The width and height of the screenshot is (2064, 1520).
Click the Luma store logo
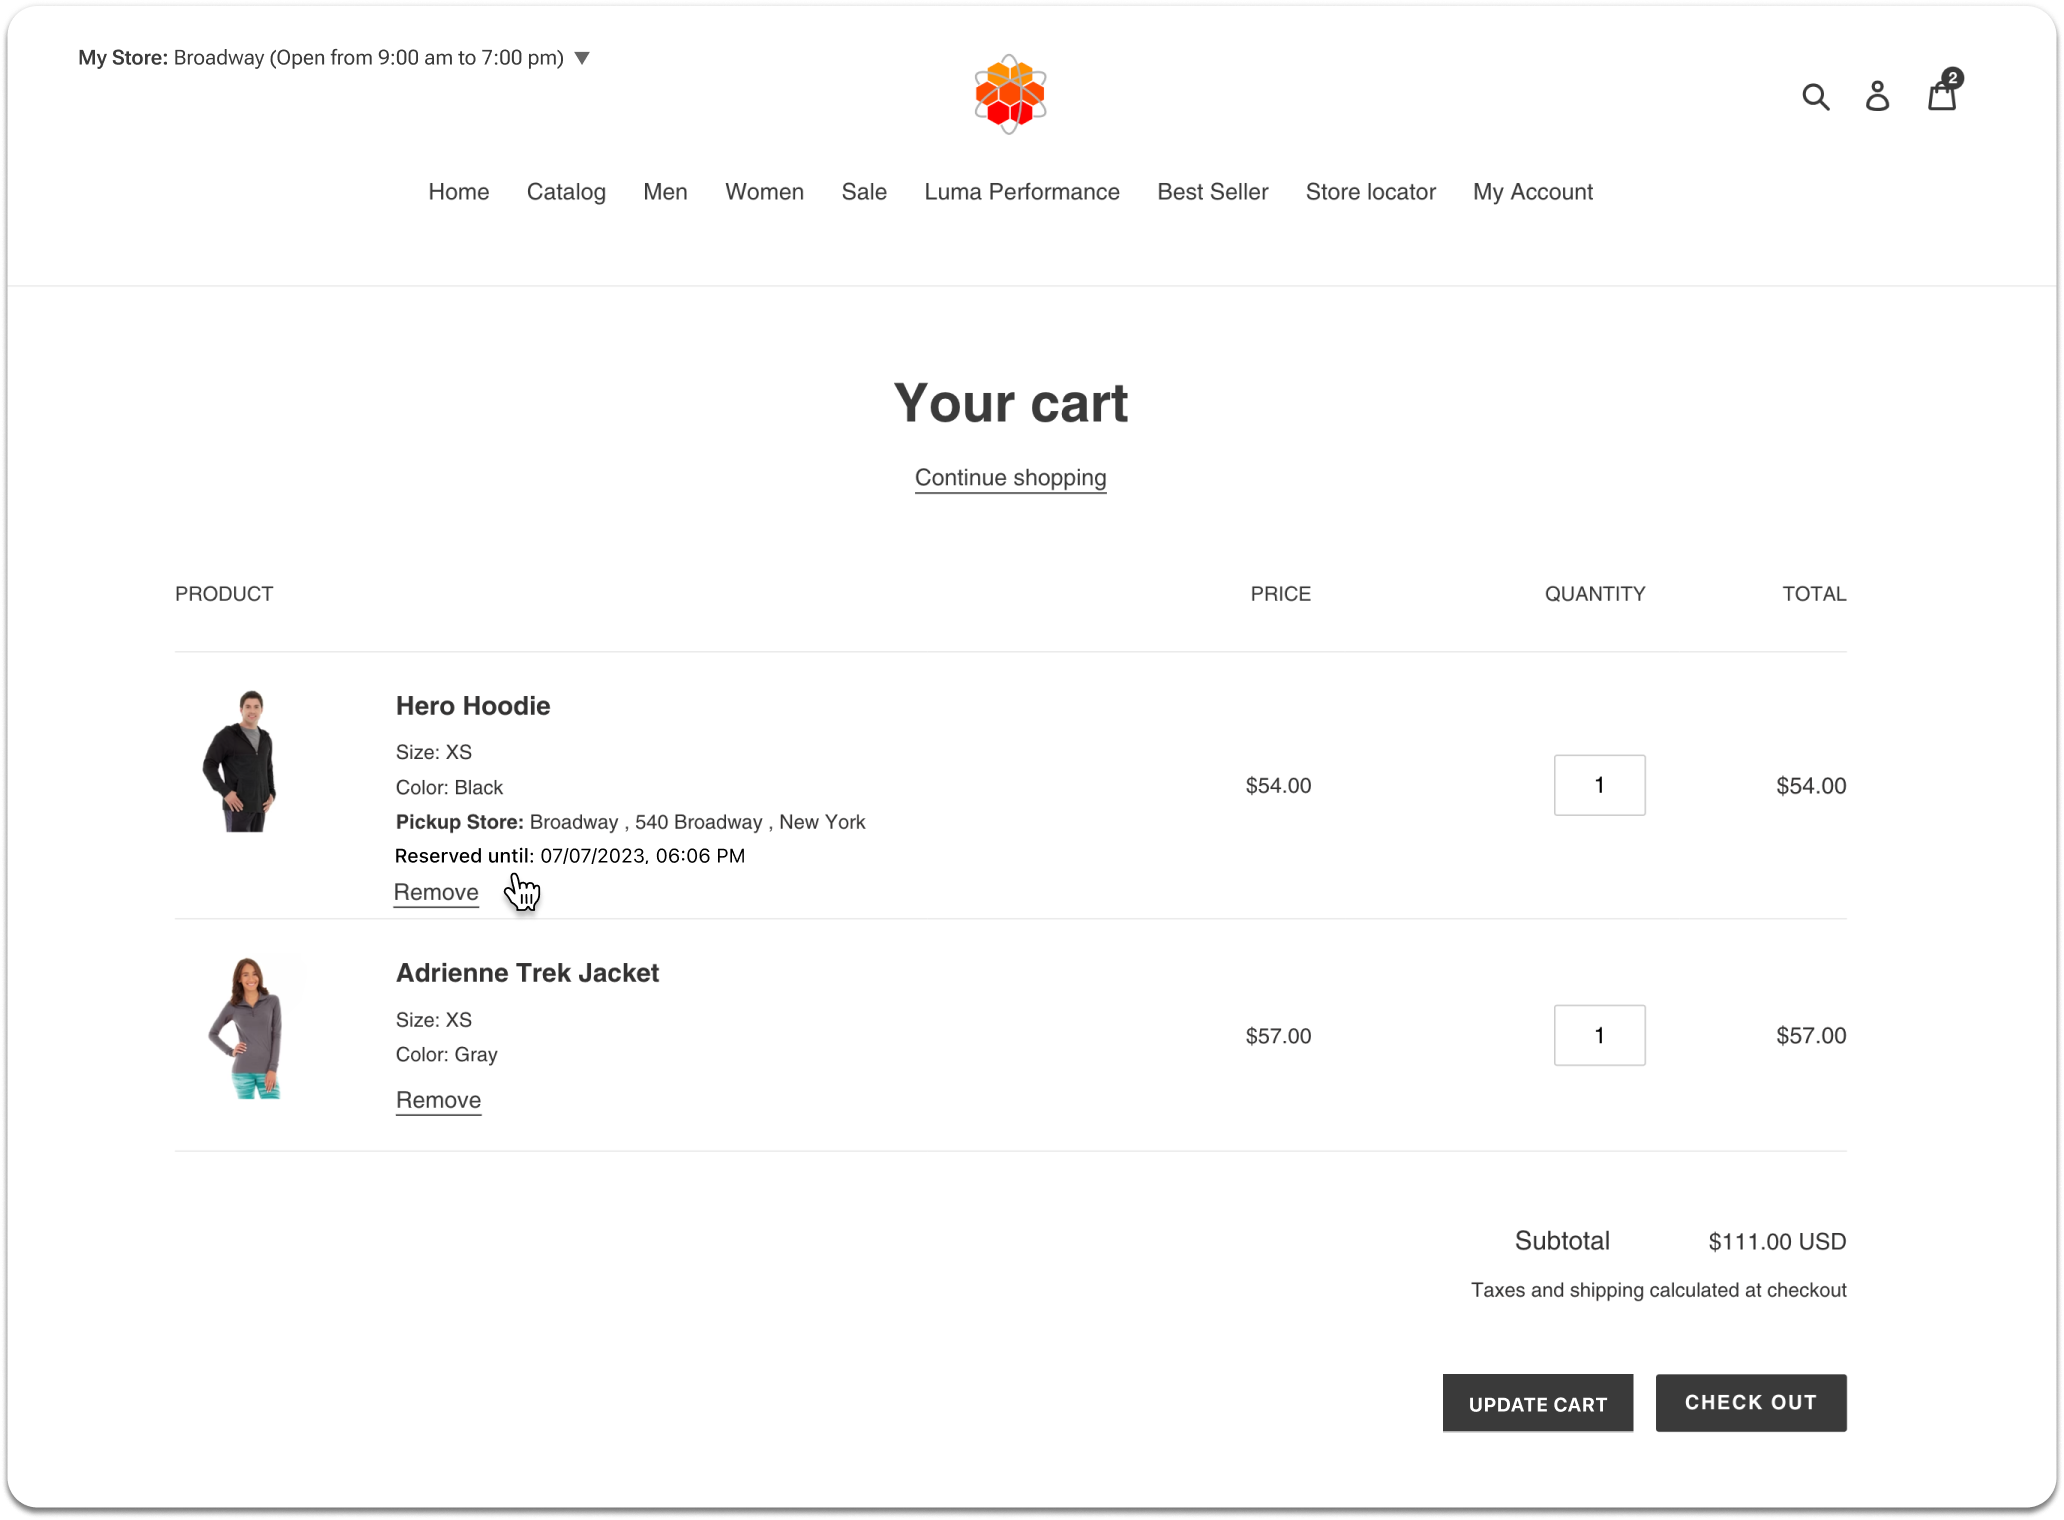pos(1010,95)
